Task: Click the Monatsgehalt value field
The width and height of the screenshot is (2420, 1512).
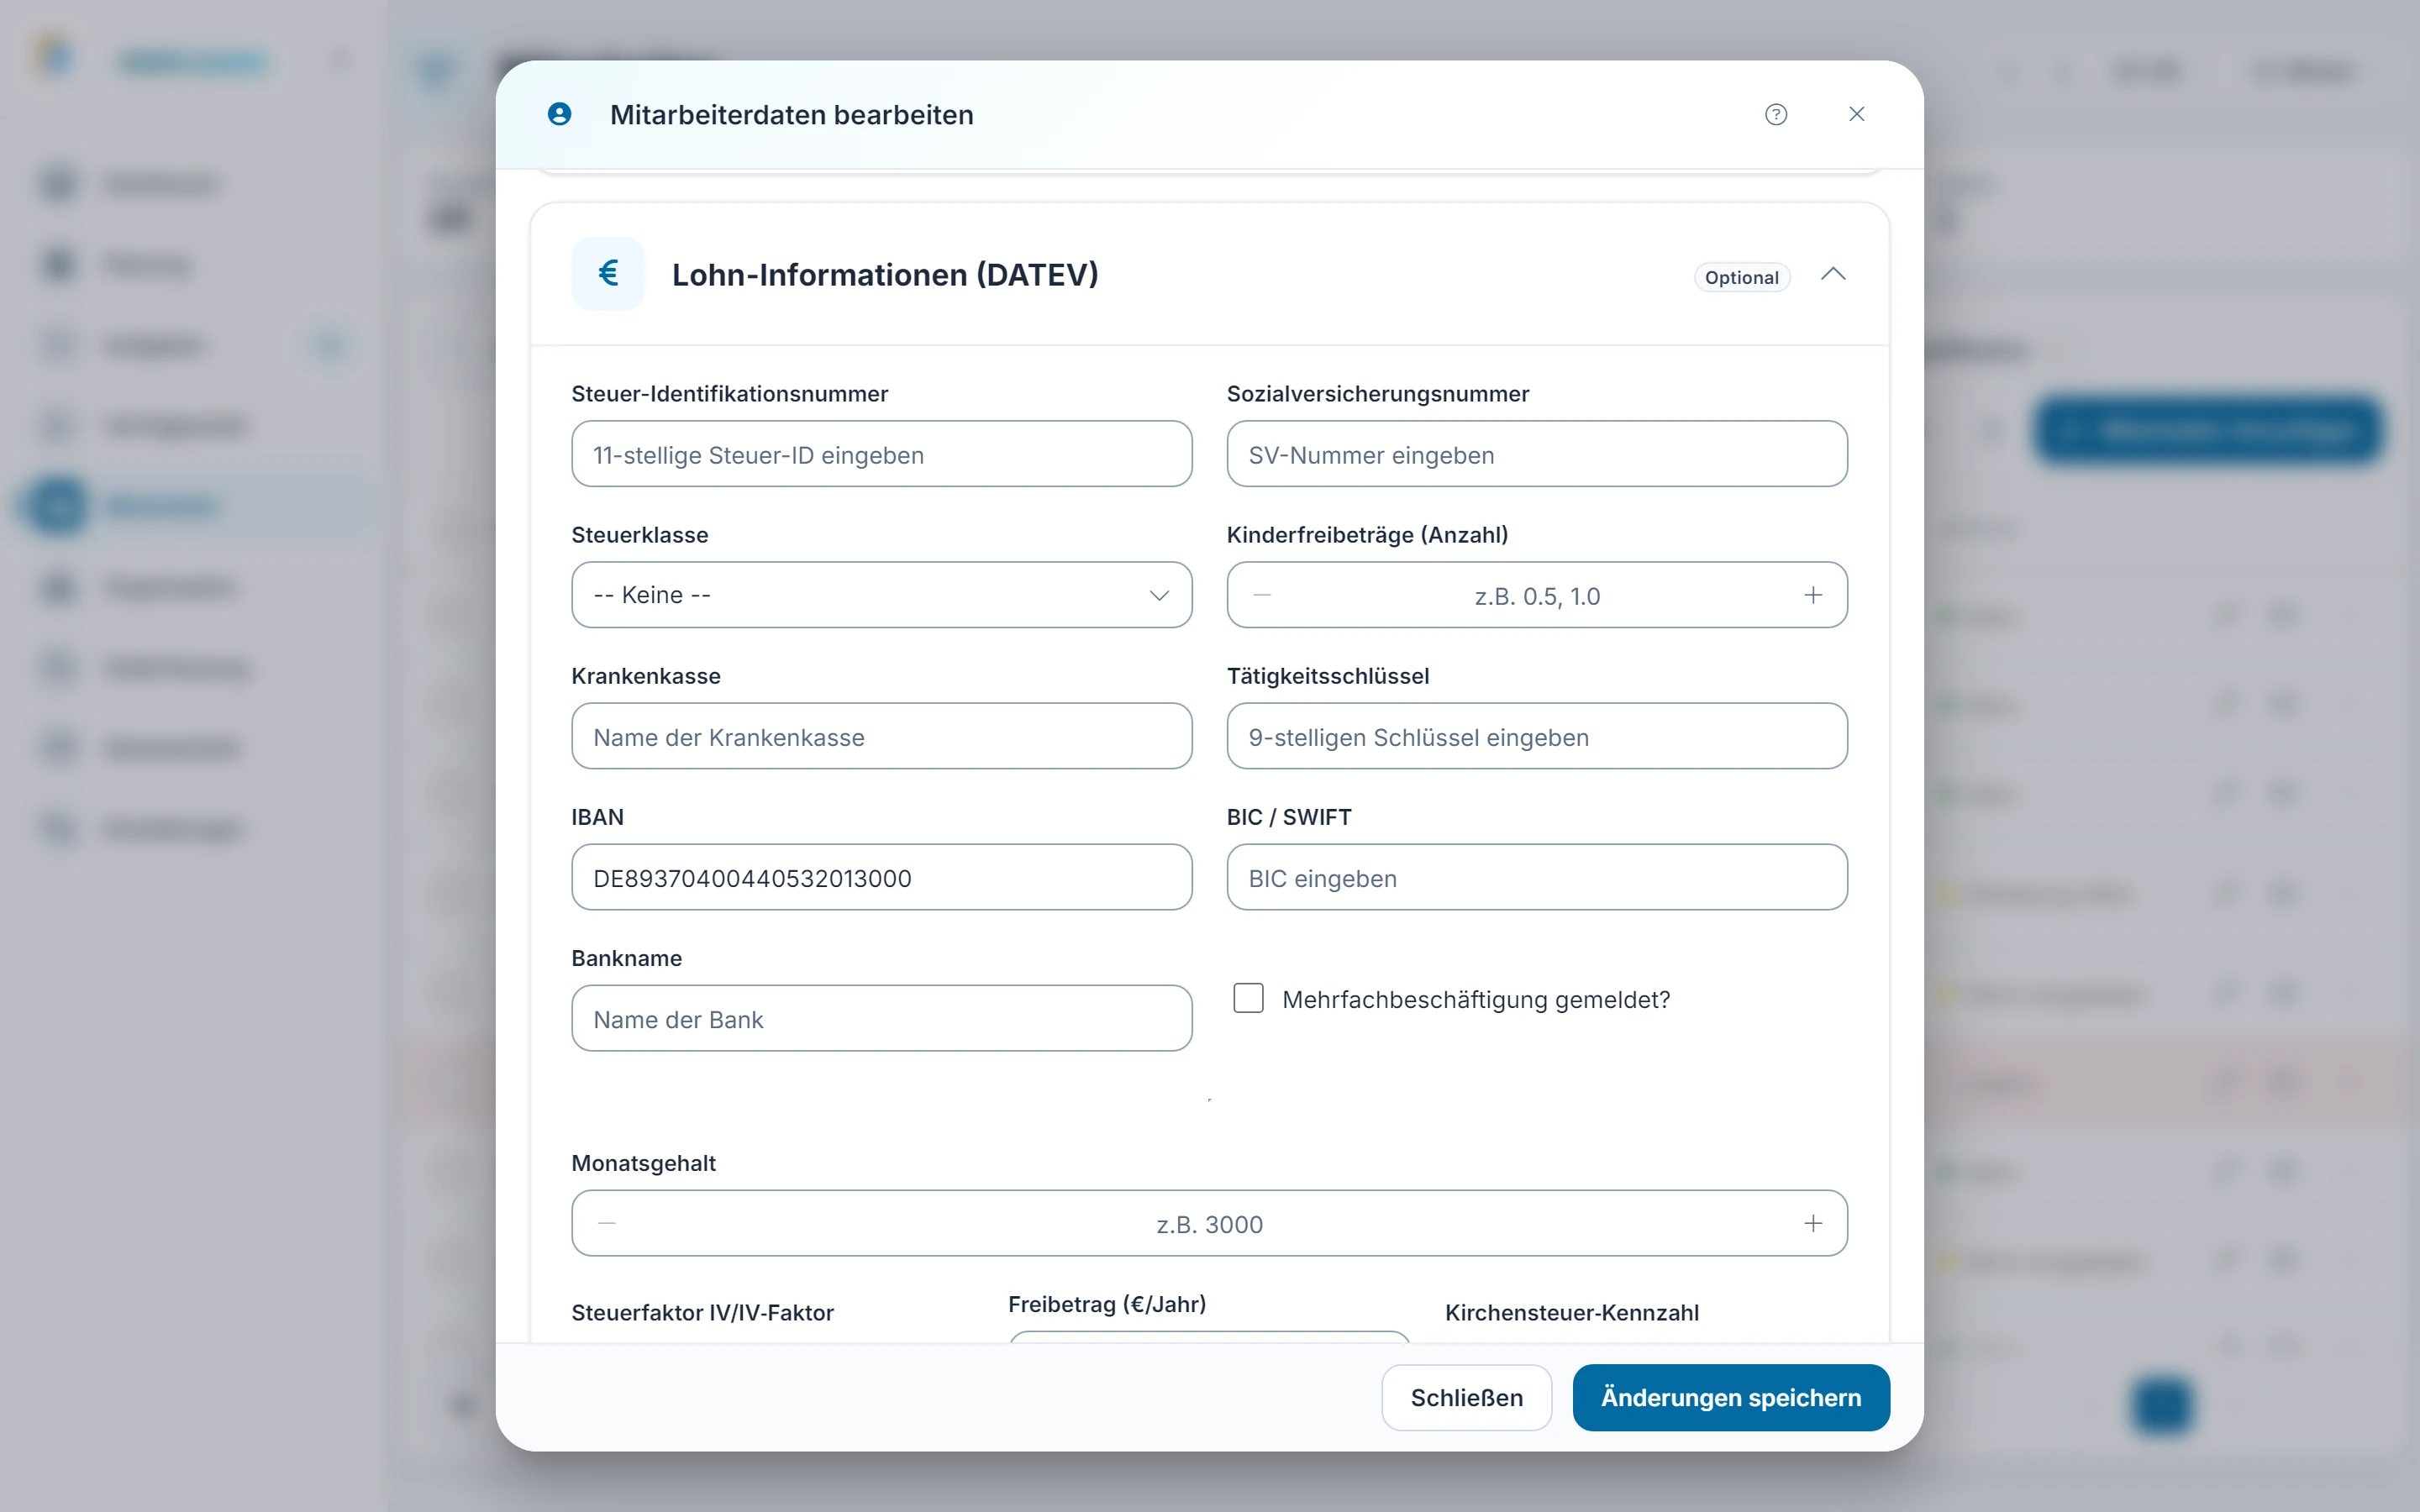Action: (1209, 1223)
